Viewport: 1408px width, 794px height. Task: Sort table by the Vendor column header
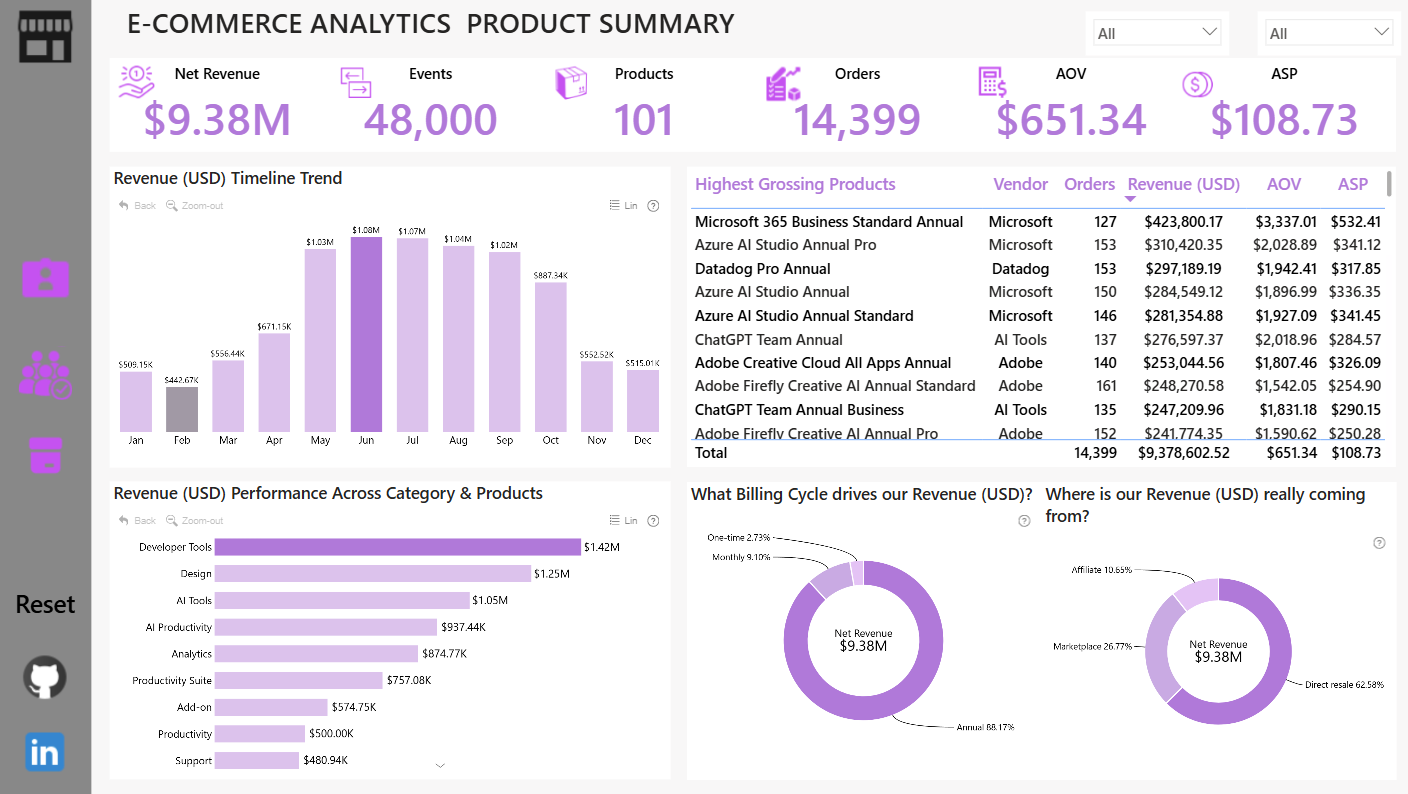(1020, 184)
